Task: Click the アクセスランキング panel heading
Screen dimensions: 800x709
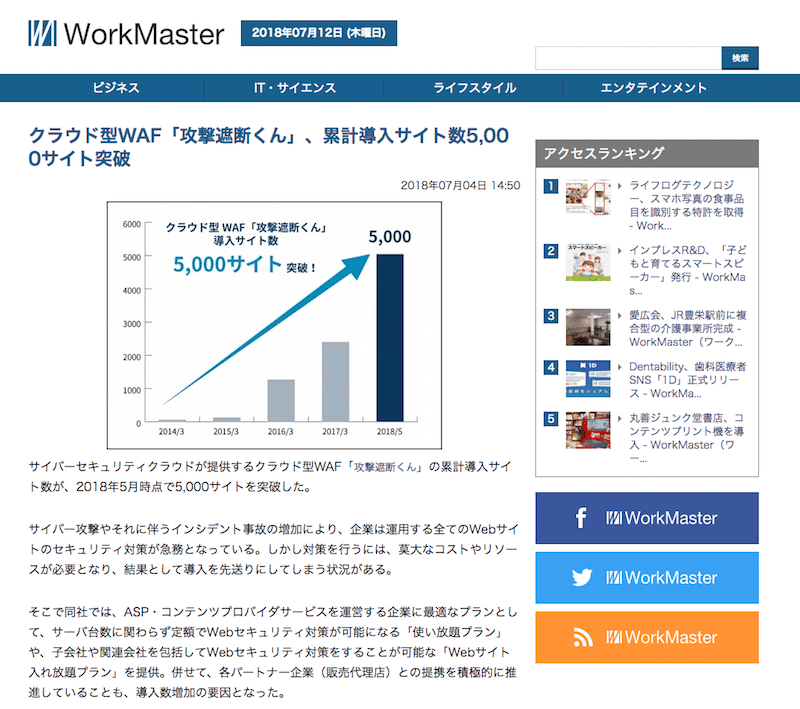Action: [x=647, y=154]
